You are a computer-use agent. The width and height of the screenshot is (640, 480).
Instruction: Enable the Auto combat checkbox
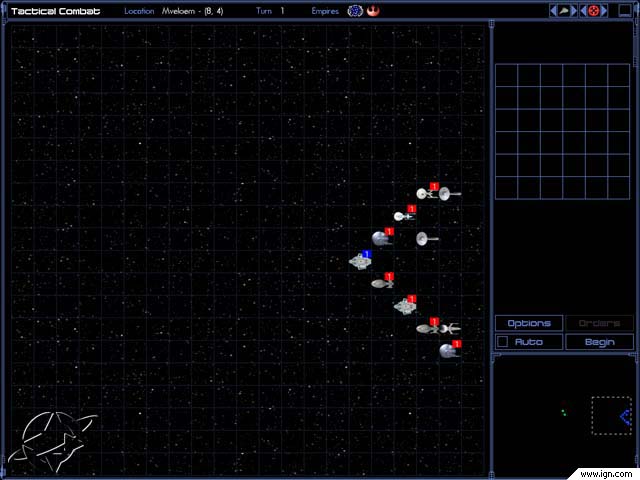(503, 342)
